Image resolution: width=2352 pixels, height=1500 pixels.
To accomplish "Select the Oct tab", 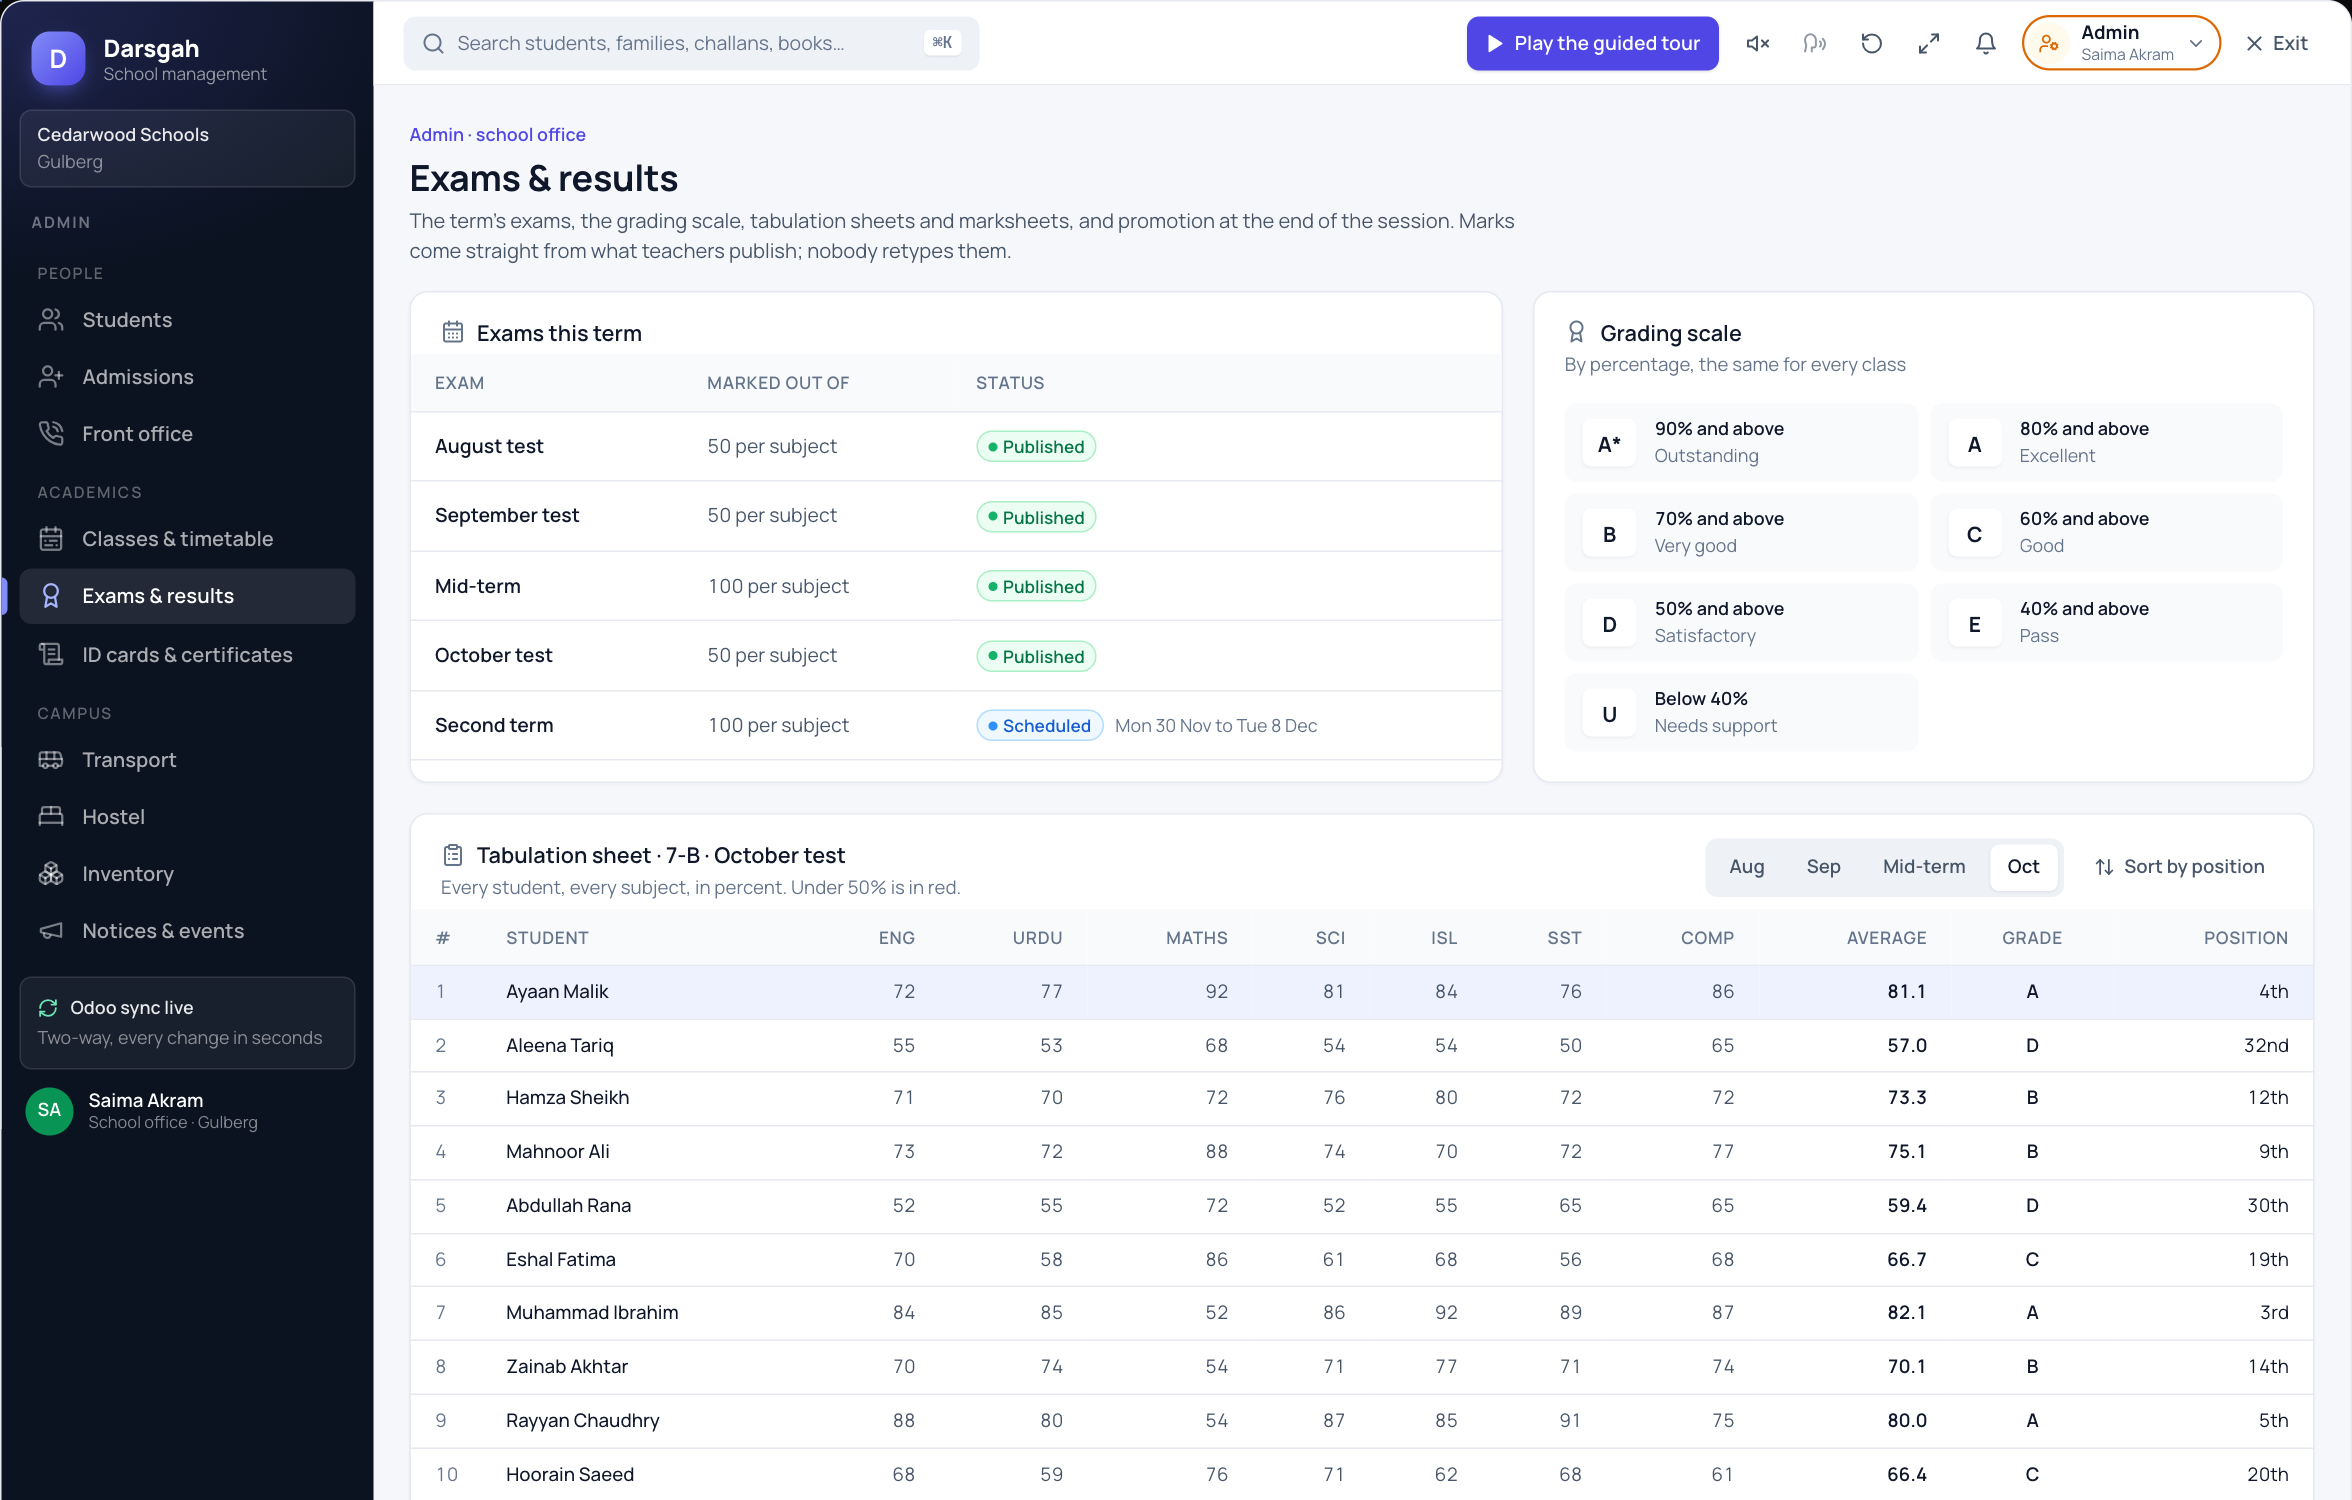I will pyautogui.click(x=2023, y=867).
